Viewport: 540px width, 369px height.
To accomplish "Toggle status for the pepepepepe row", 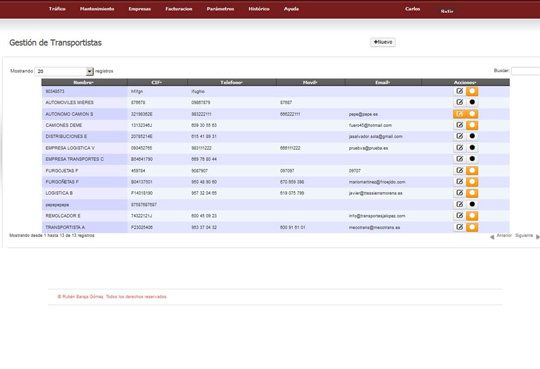I will [x=472, y=204].
